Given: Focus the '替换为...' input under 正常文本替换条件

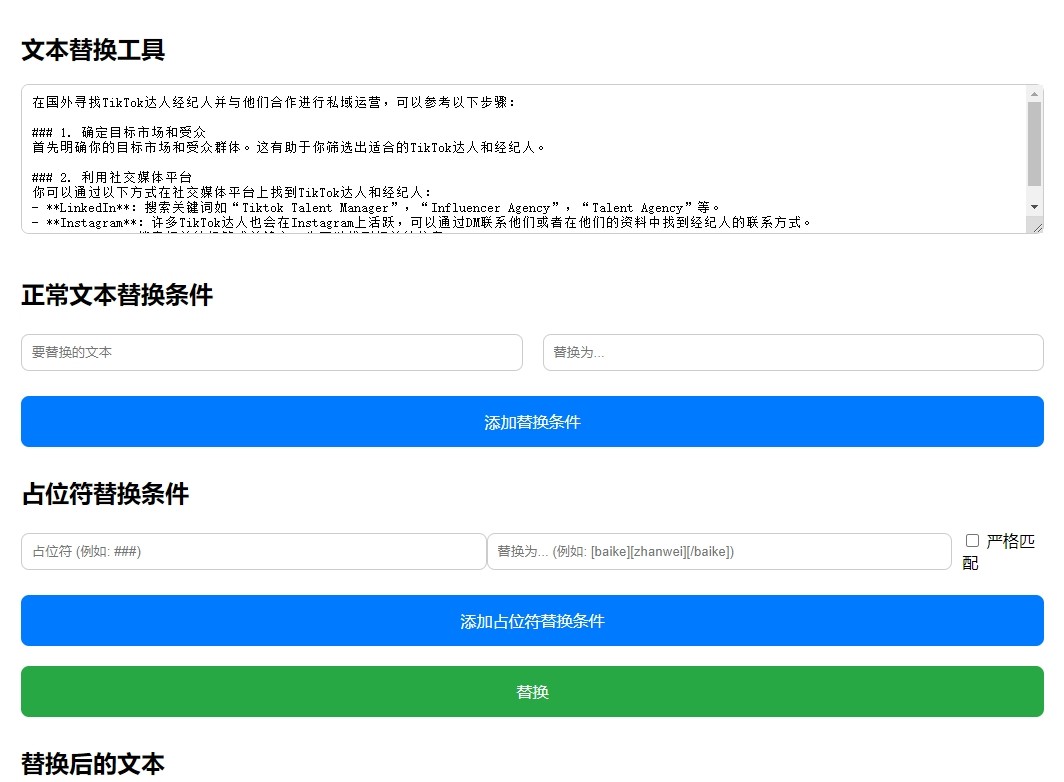Looking at the screenshot, I should pos(793,352).
